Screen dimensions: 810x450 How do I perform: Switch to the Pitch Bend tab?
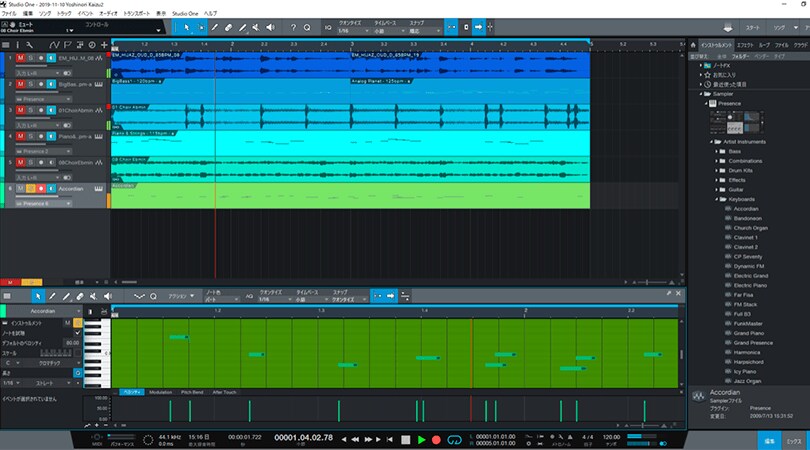tap(192, 392)
